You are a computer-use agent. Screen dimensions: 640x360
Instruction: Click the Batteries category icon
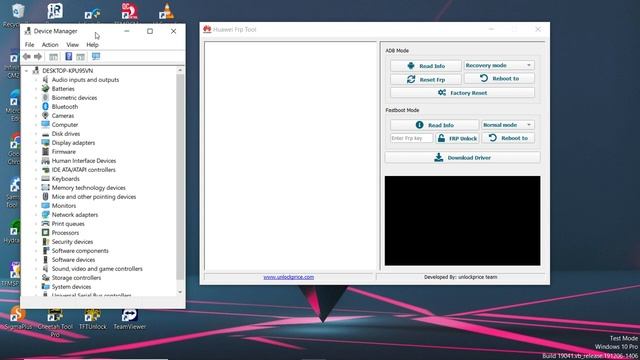[x=45, y=89]
